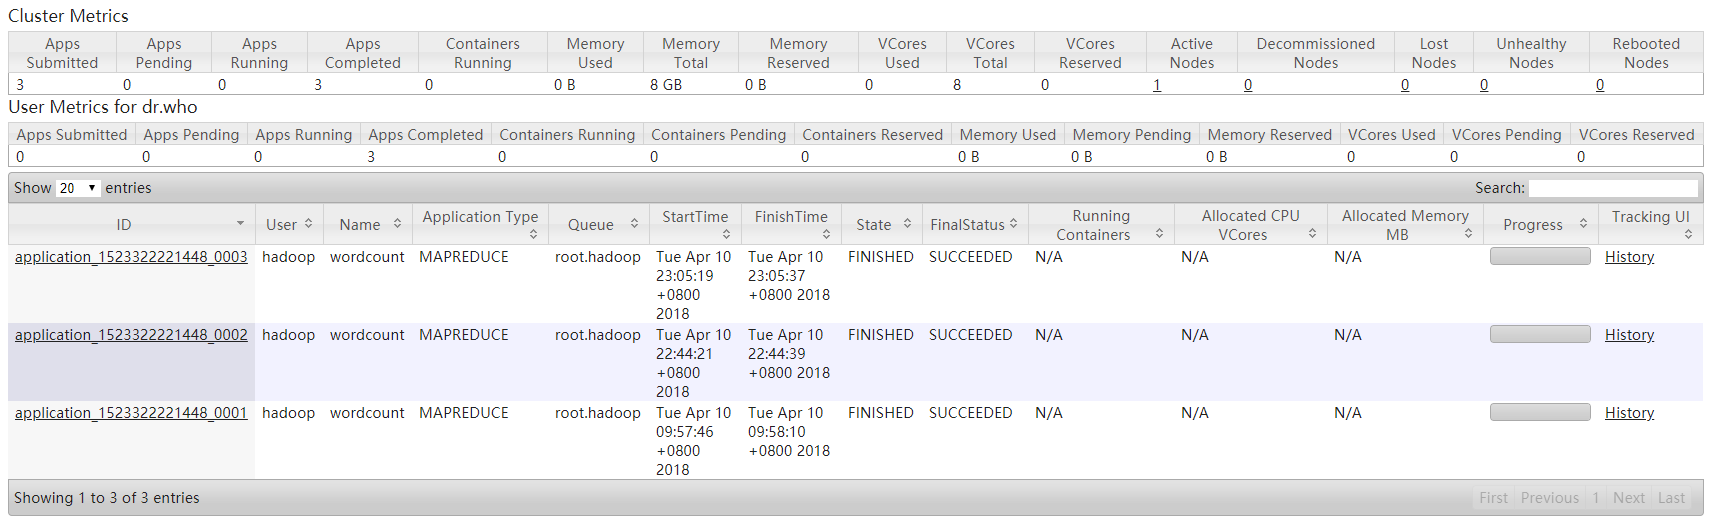Sort applications by Name column
The width and height of the screenshot is (1714, 530).
pyautogui.click(x=397, y=224)
